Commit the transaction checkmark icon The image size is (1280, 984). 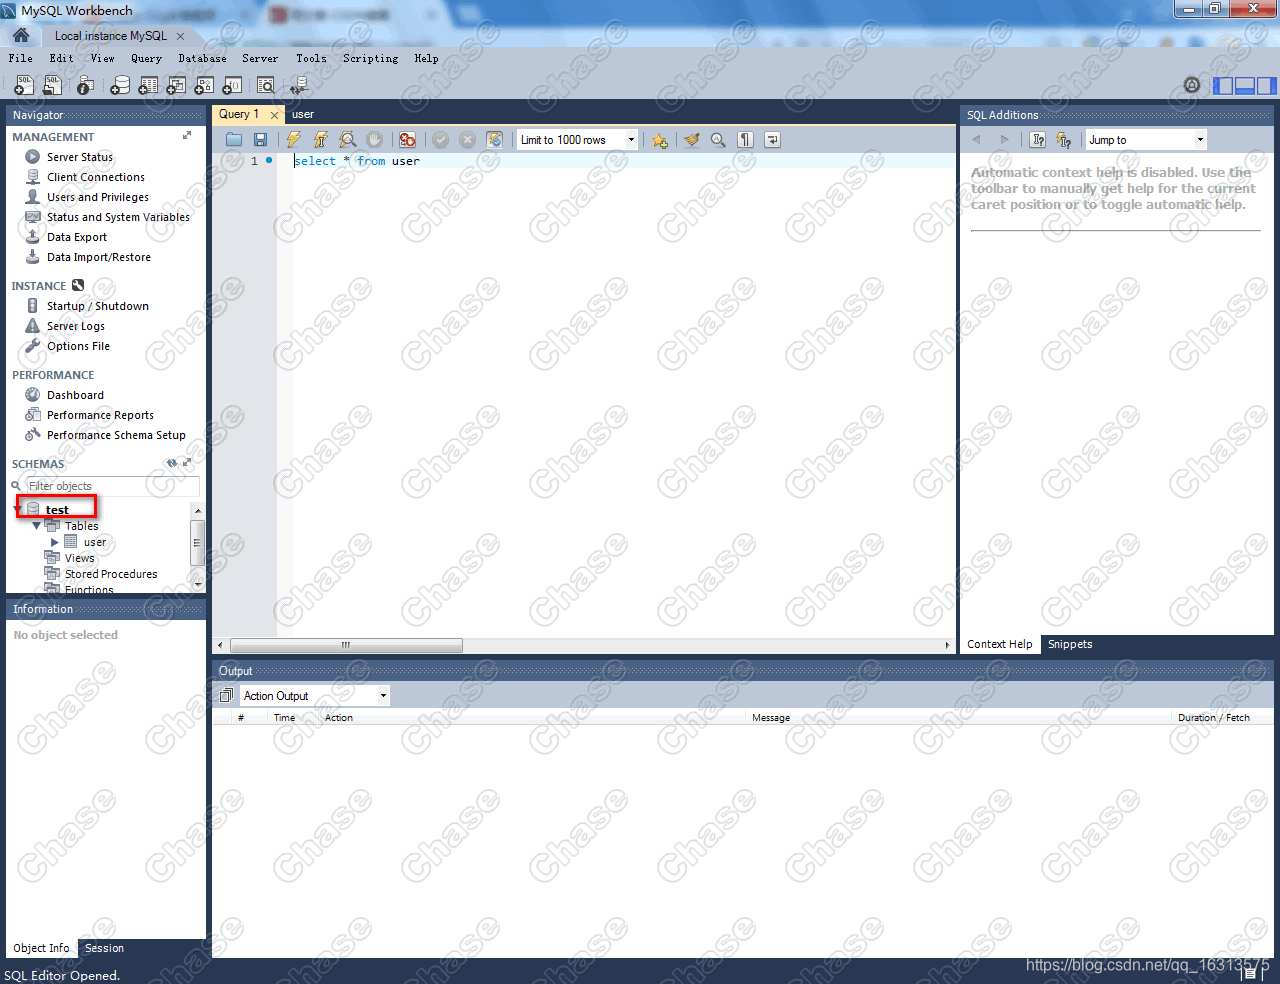tap(440, 140)
